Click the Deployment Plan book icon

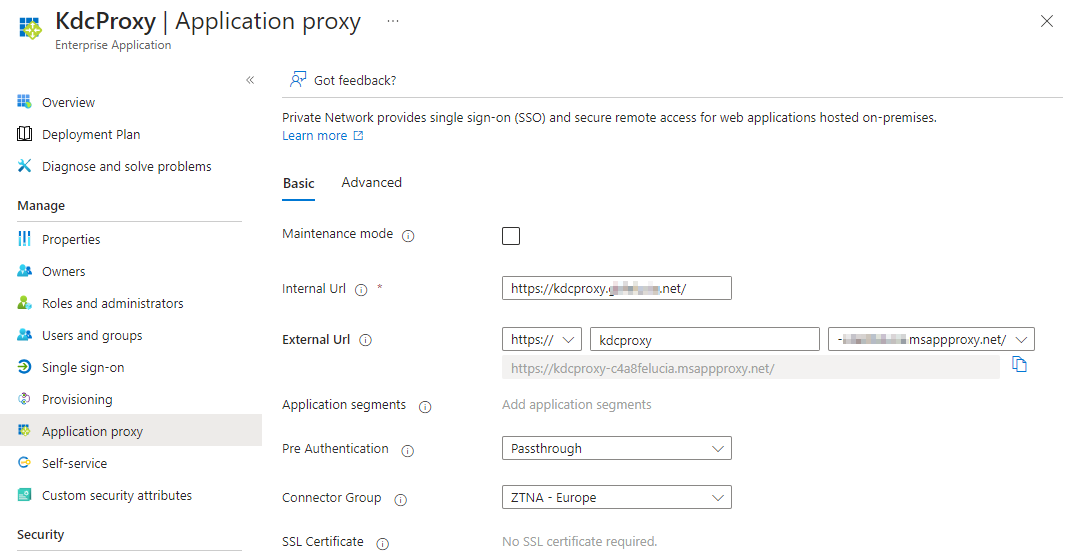[x=25, y=134]
